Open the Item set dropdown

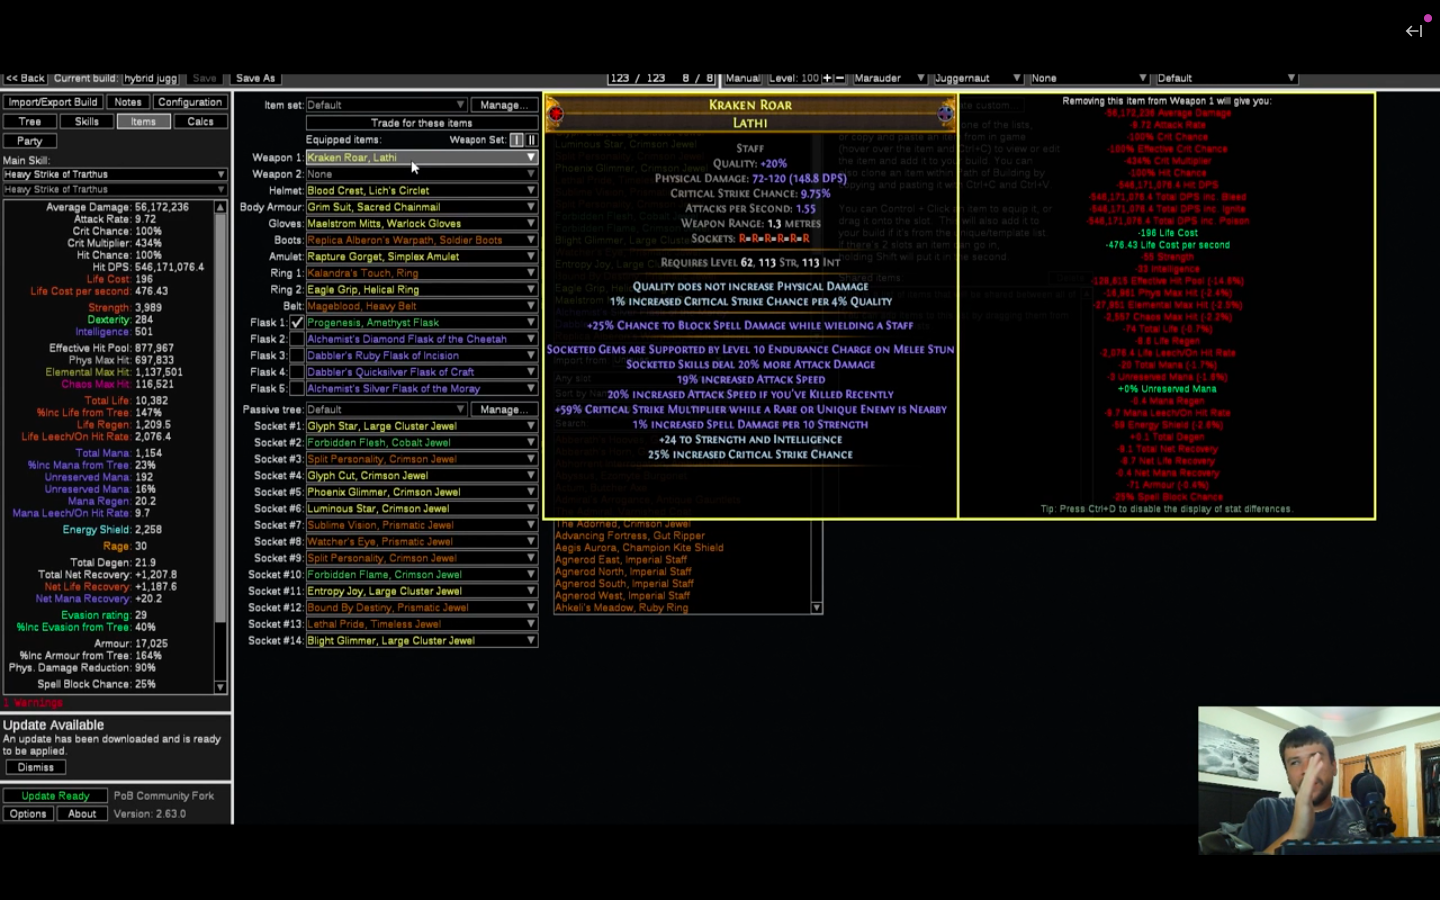point(386,105)
